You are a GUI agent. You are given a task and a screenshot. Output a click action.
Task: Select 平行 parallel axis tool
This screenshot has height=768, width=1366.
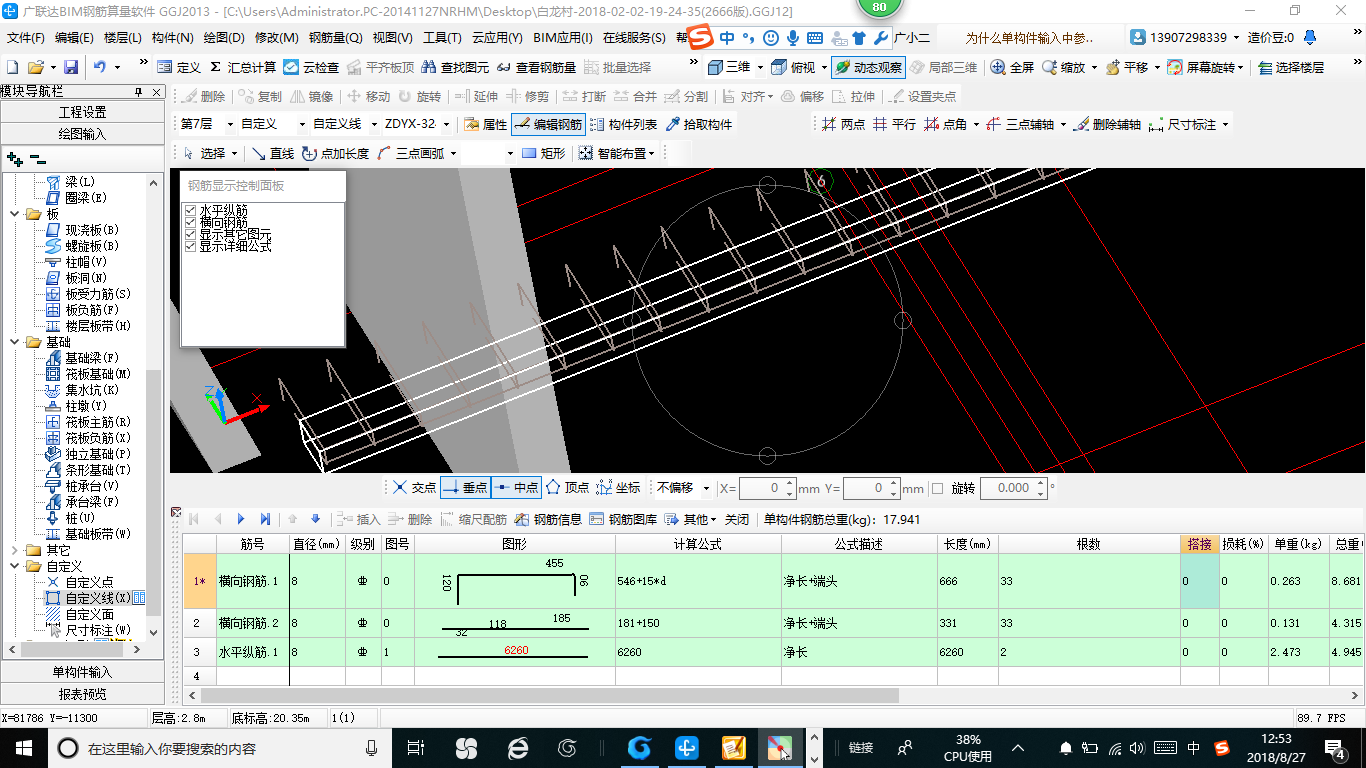click(x=894, y=124)
